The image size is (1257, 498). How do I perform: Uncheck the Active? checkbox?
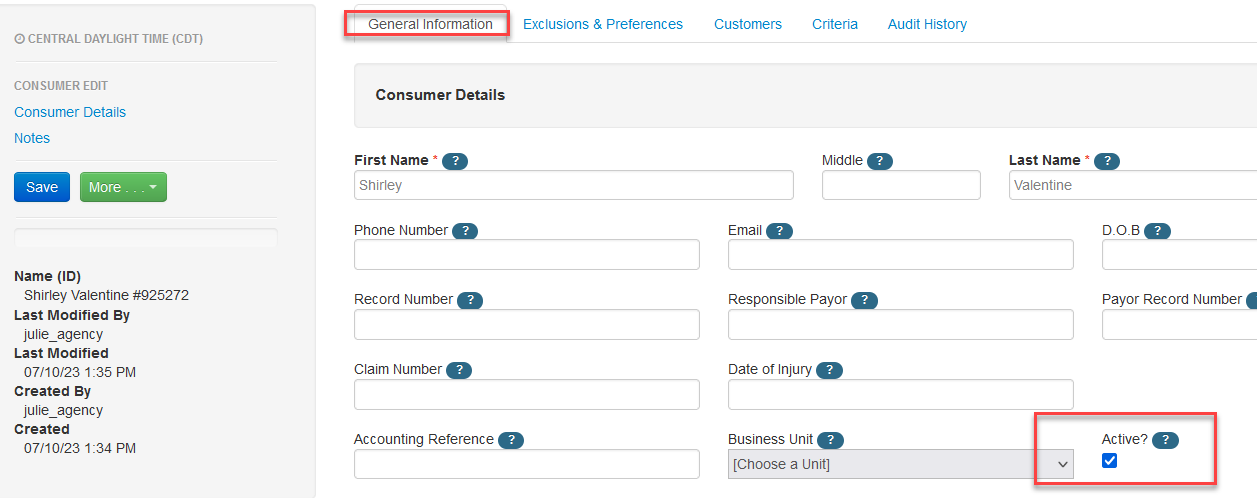1109,461
